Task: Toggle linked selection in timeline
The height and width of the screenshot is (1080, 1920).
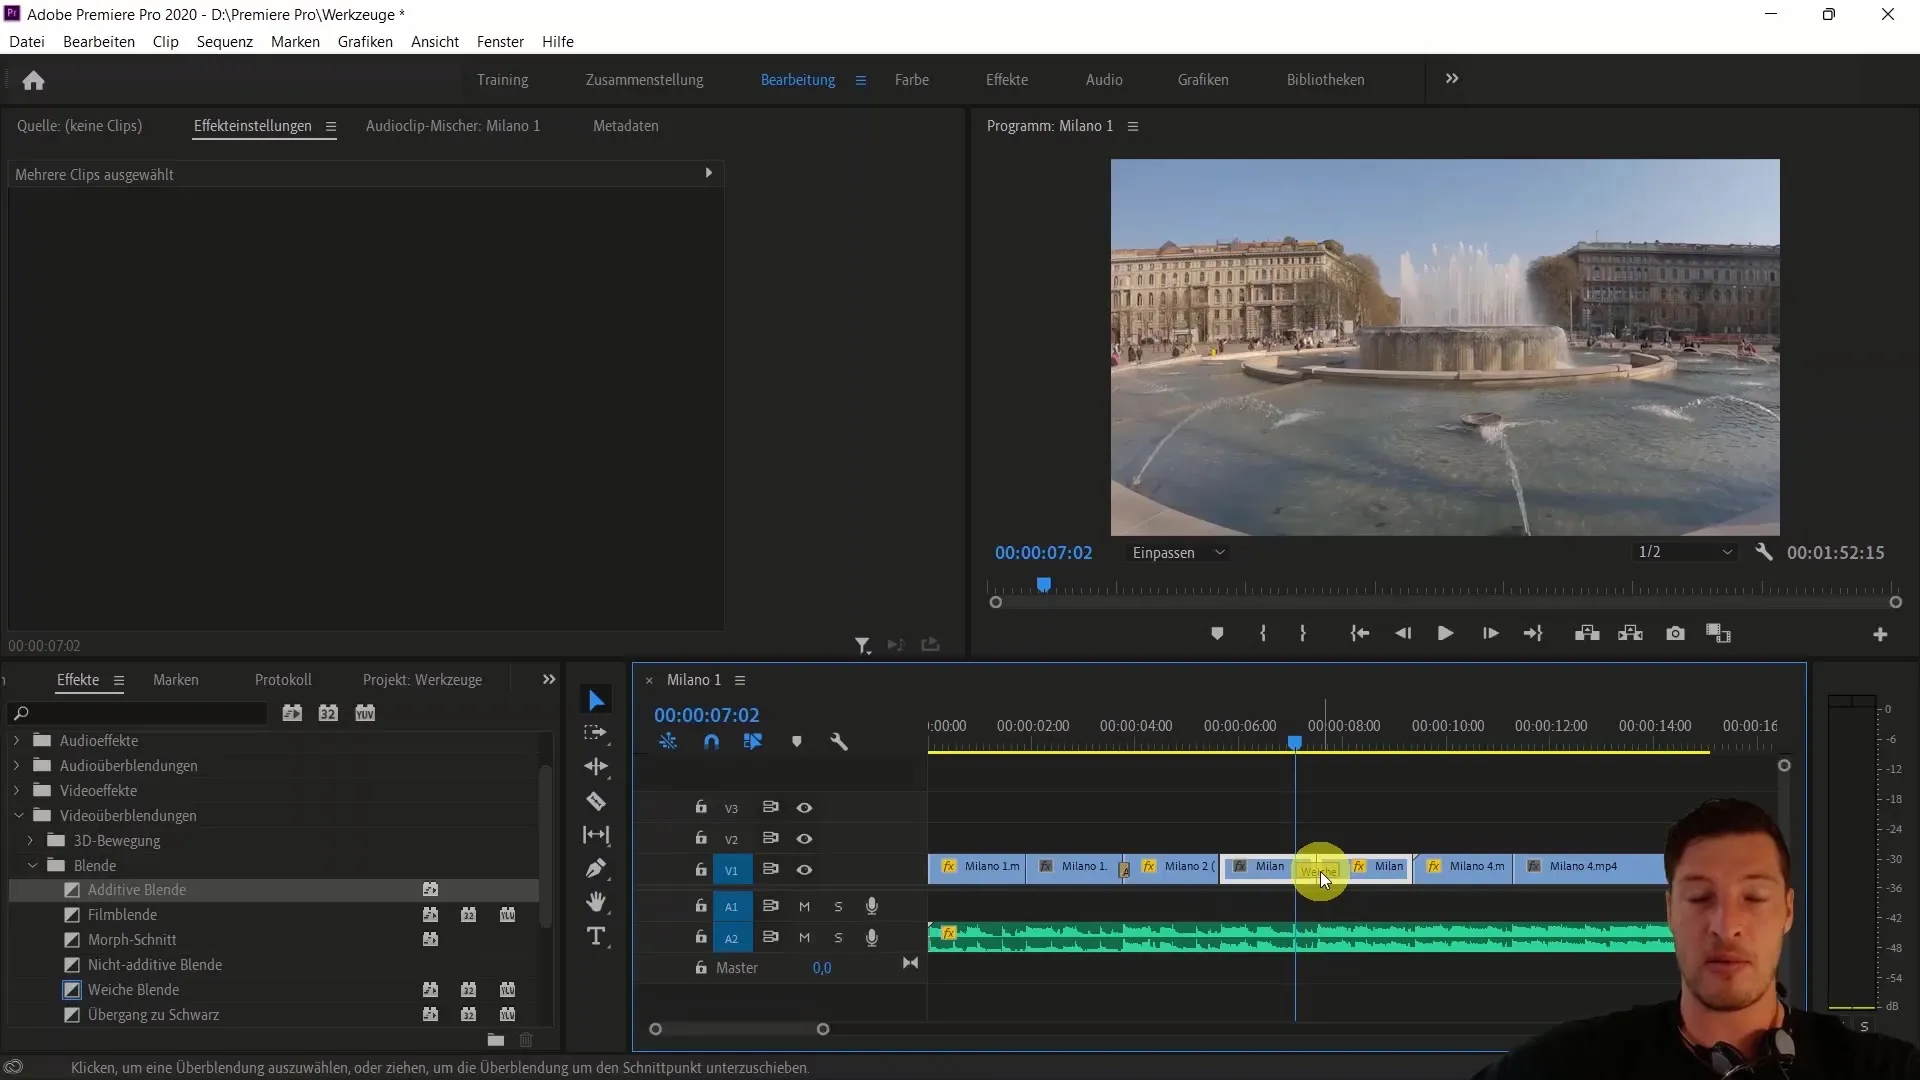Action: coord(753,742)
